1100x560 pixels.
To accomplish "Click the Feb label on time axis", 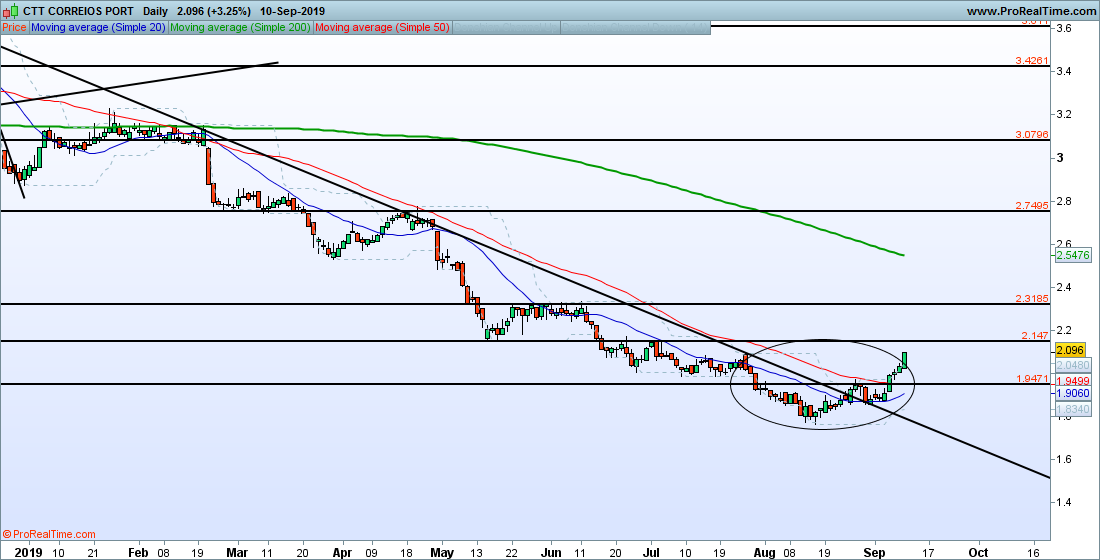I will tap(138, 552).
